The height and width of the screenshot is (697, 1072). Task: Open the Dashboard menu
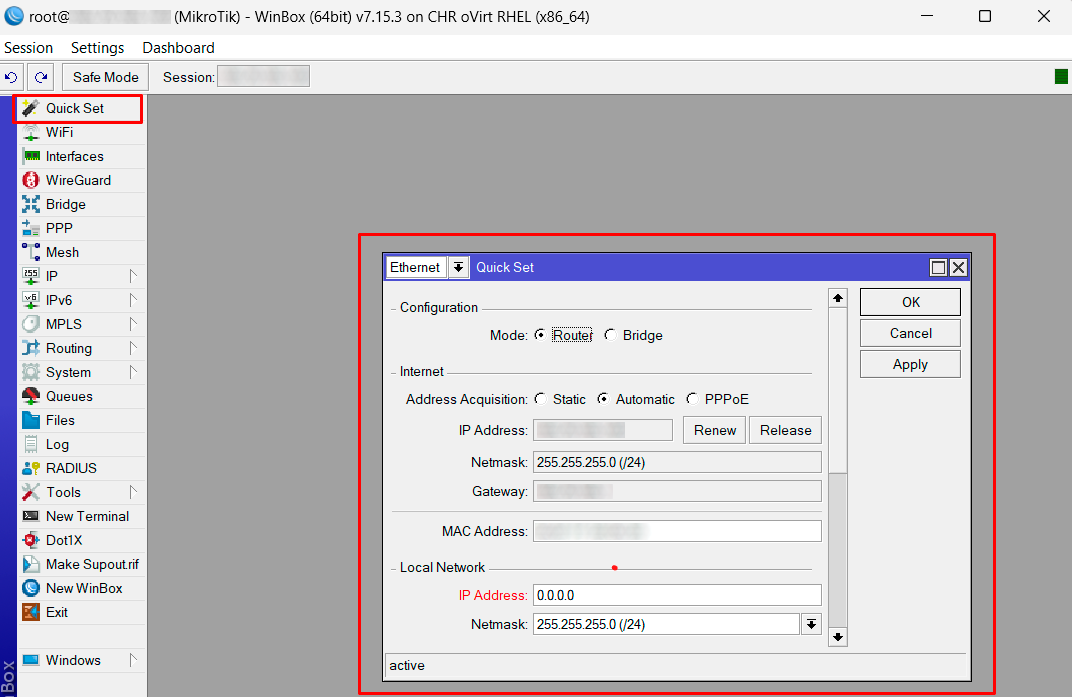click(x=178, y=48)
